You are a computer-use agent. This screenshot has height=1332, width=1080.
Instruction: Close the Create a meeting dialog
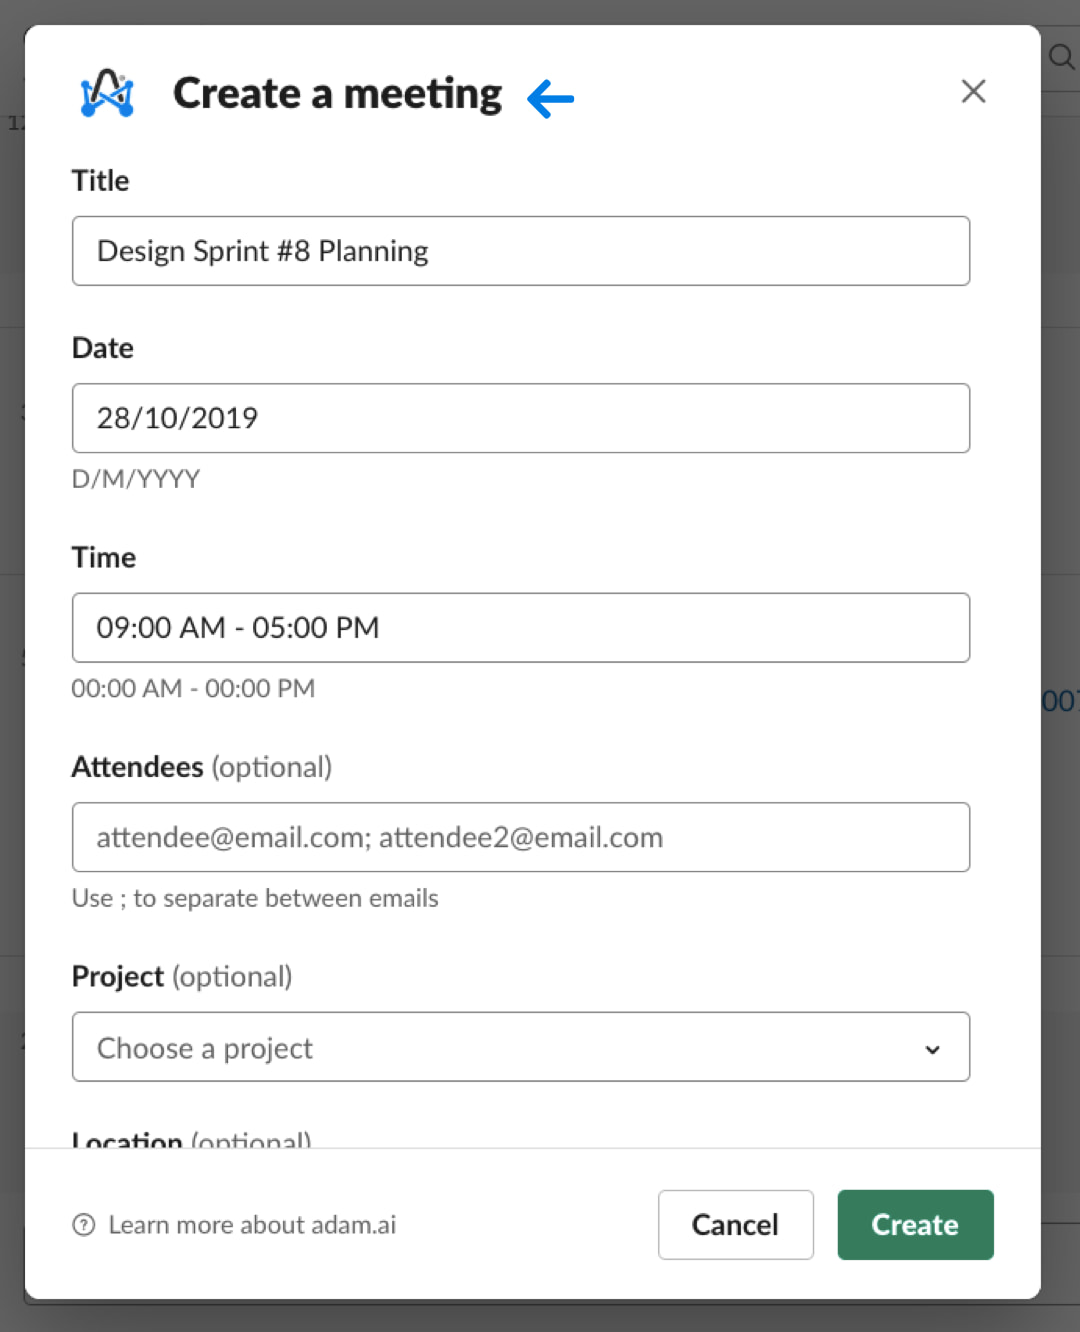coord(973,91)
